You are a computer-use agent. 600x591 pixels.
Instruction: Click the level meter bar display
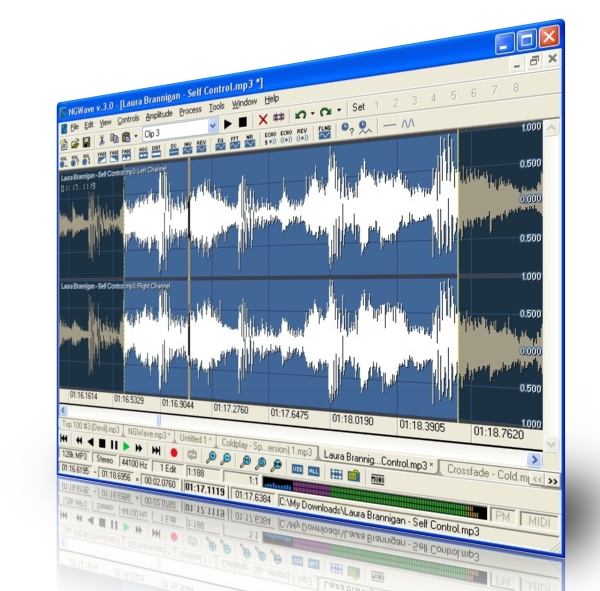tap(375, 499)
